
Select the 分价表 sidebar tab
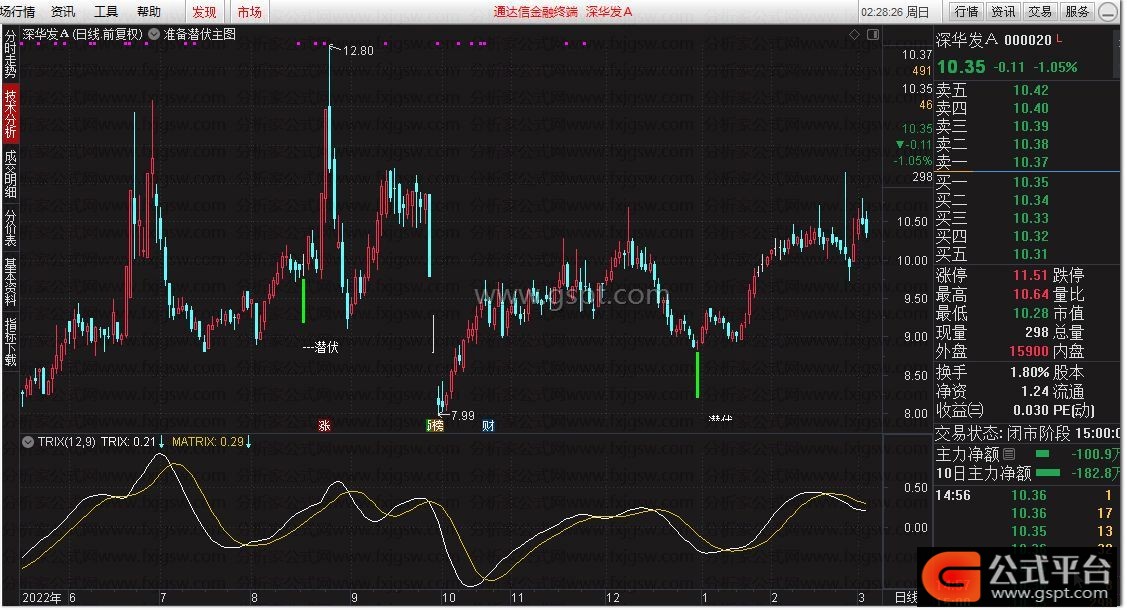pos(10,228)
